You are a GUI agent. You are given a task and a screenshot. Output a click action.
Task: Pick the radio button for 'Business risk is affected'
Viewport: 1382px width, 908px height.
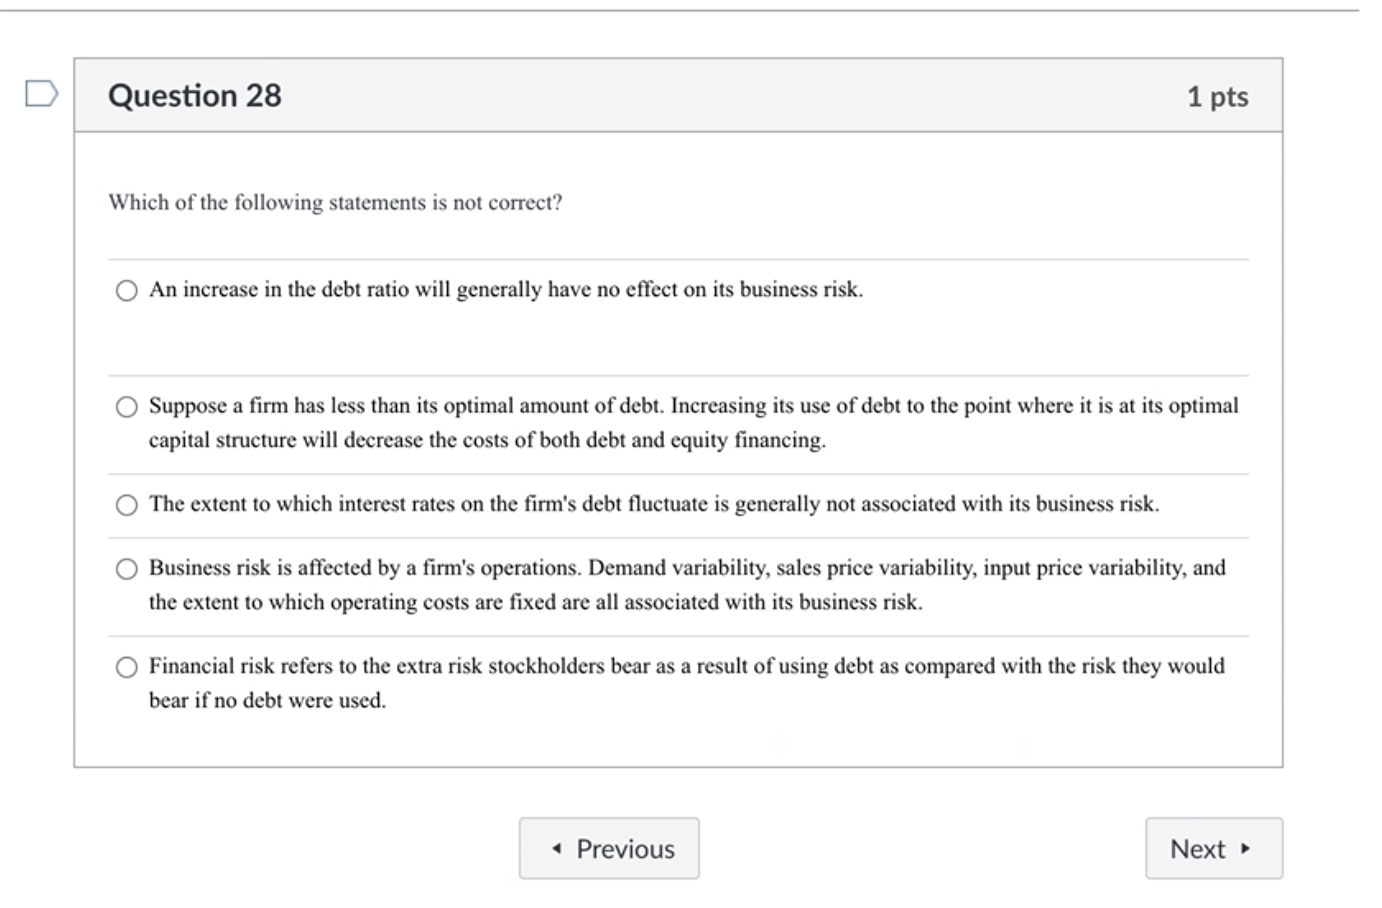click(x=126, y=569)
